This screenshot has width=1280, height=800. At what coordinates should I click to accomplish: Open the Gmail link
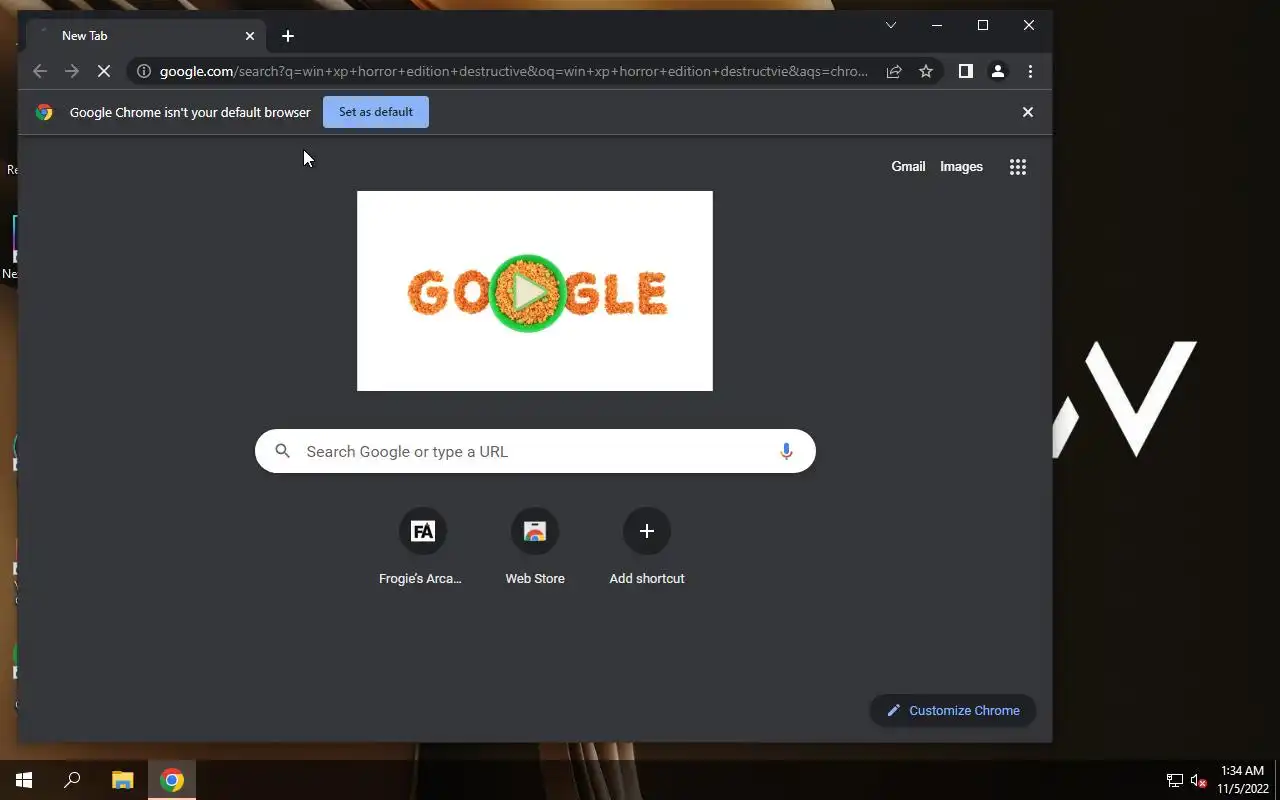click(908, 167)
